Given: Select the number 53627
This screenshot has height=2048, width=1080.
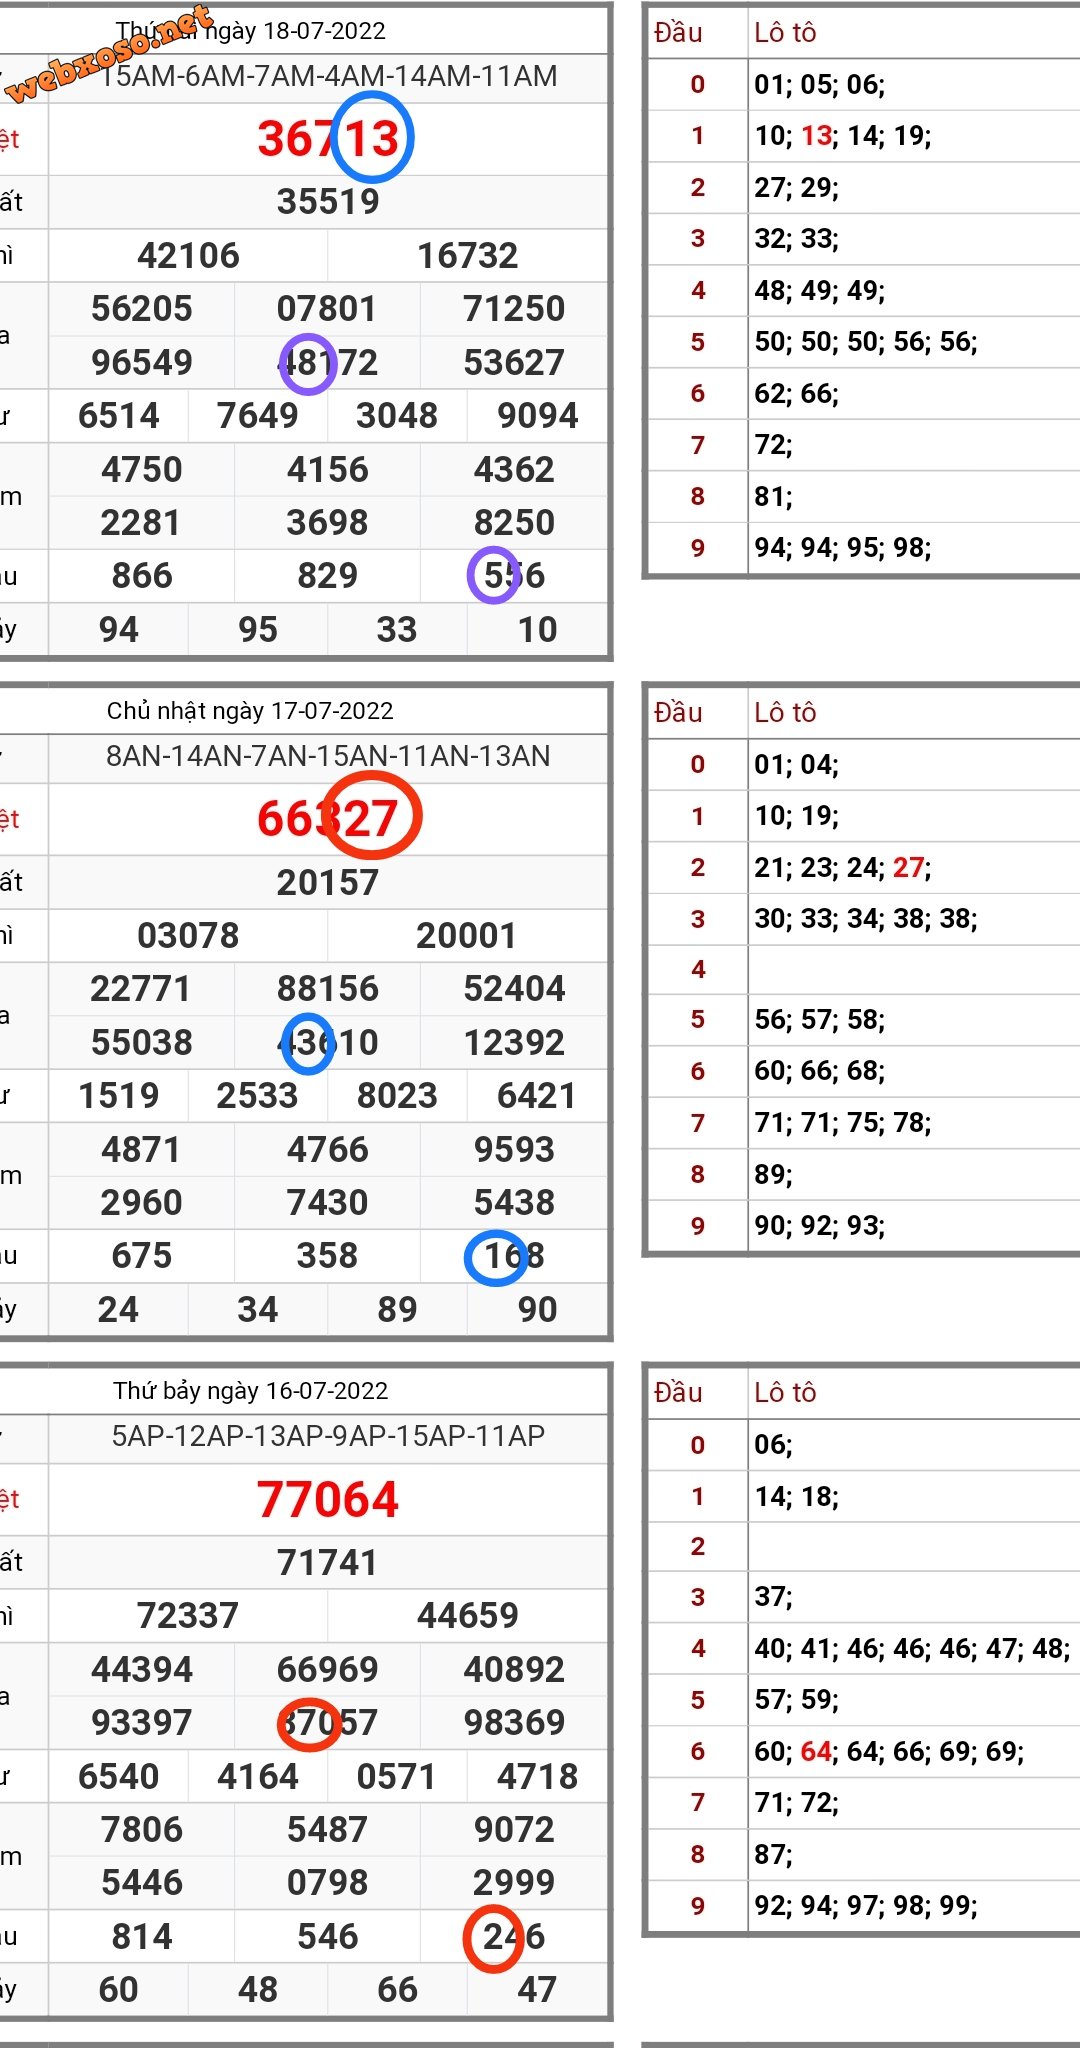Looking at the screenshot, I should [514, 363].
